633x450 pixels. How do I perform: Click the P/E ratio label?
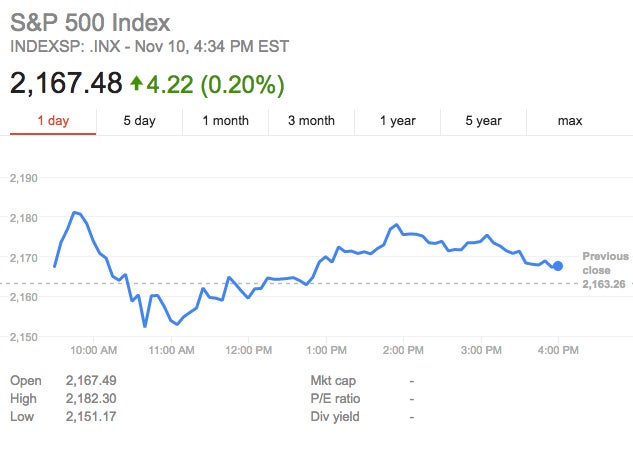click(x=335, y=398)
